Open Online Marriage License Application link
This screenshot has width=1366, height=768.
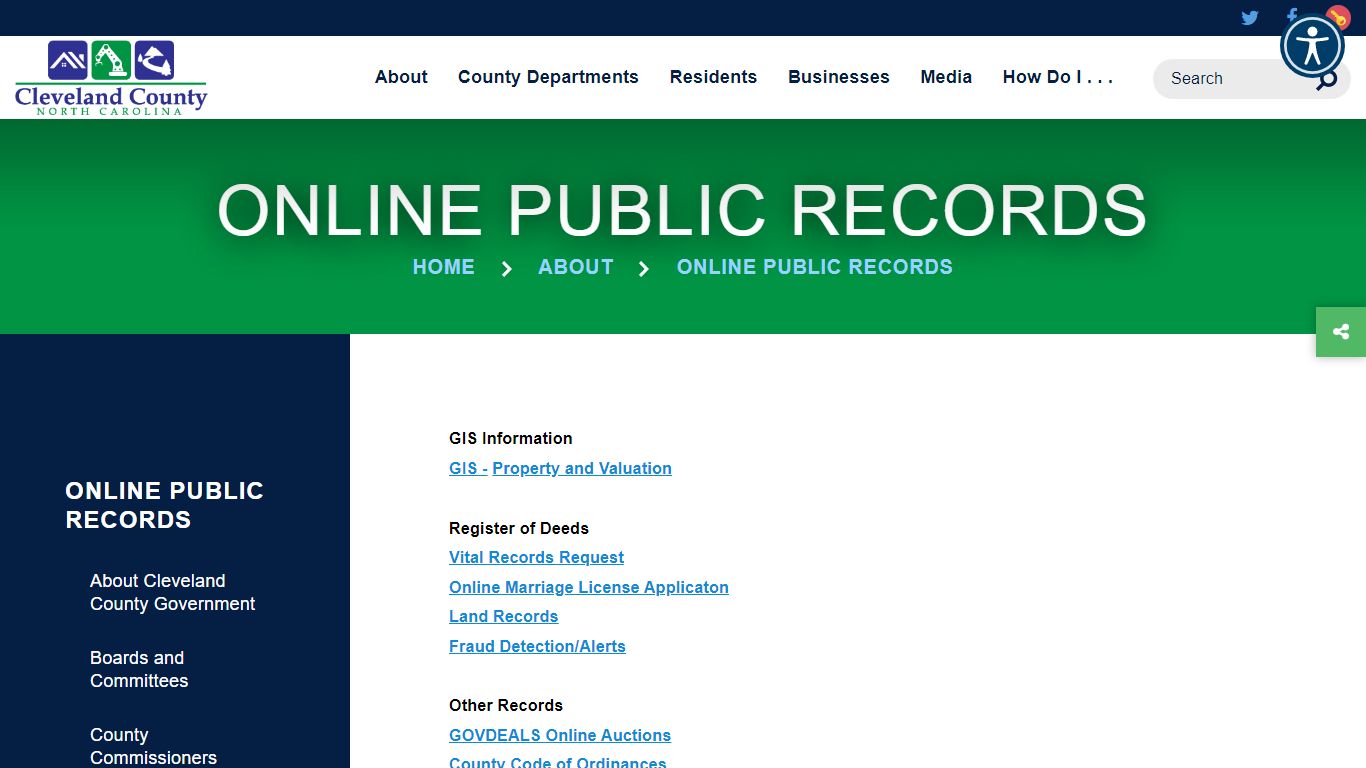point(588,587)
